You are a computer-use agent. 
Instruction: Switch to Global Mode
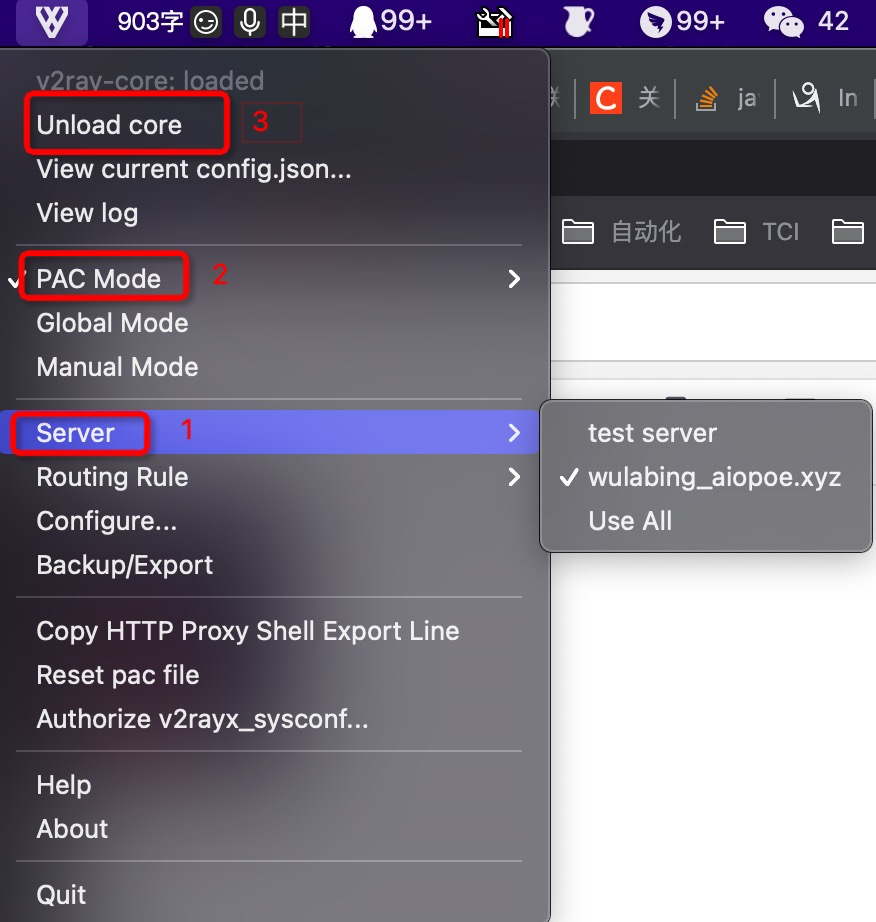click(269, 323)
